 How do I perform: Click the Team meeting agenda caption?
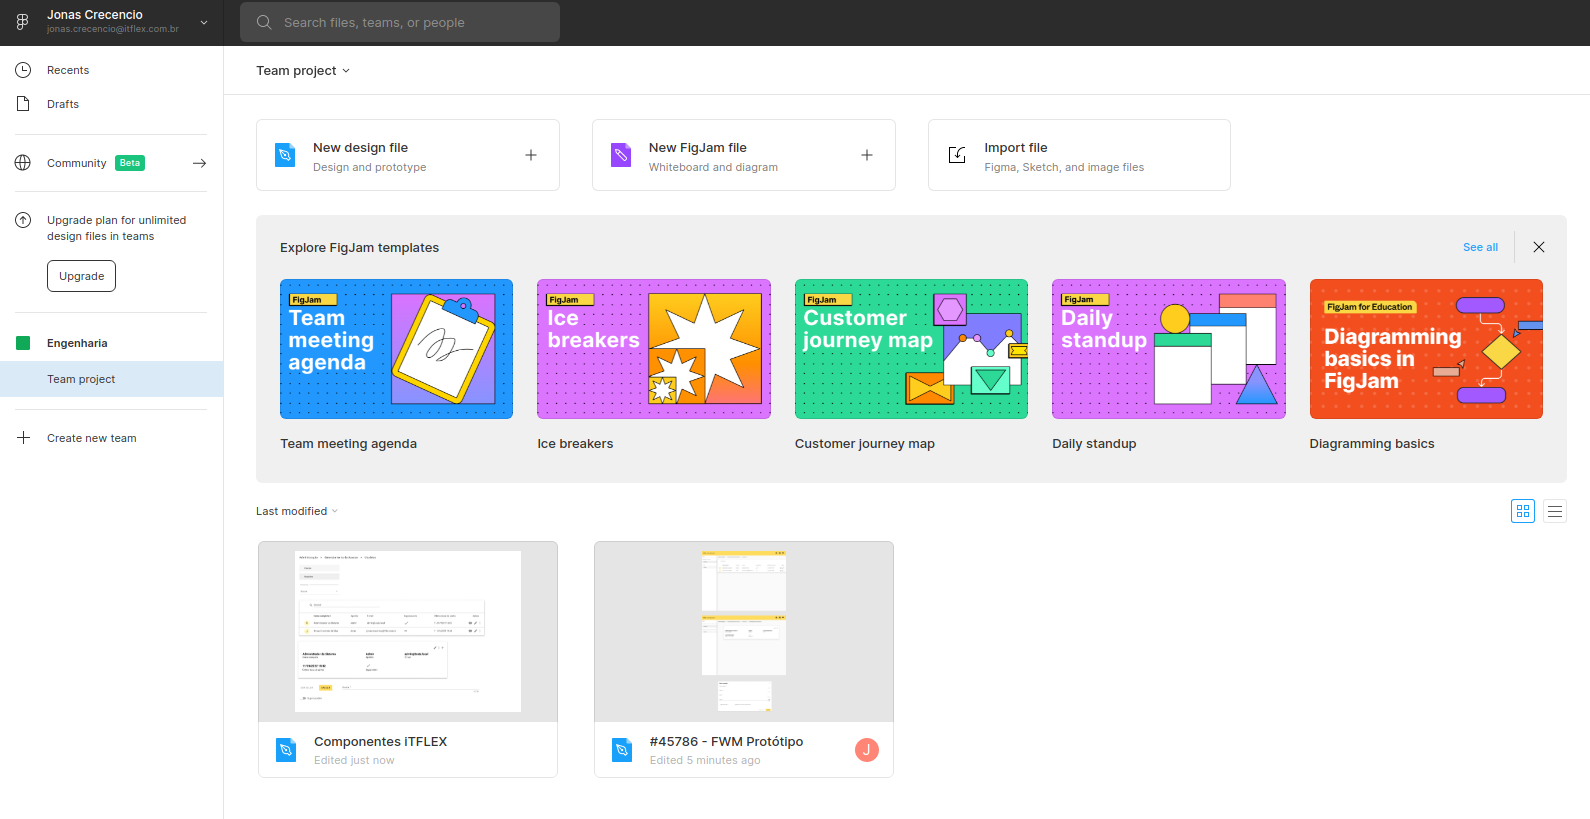tap(348, 444)
